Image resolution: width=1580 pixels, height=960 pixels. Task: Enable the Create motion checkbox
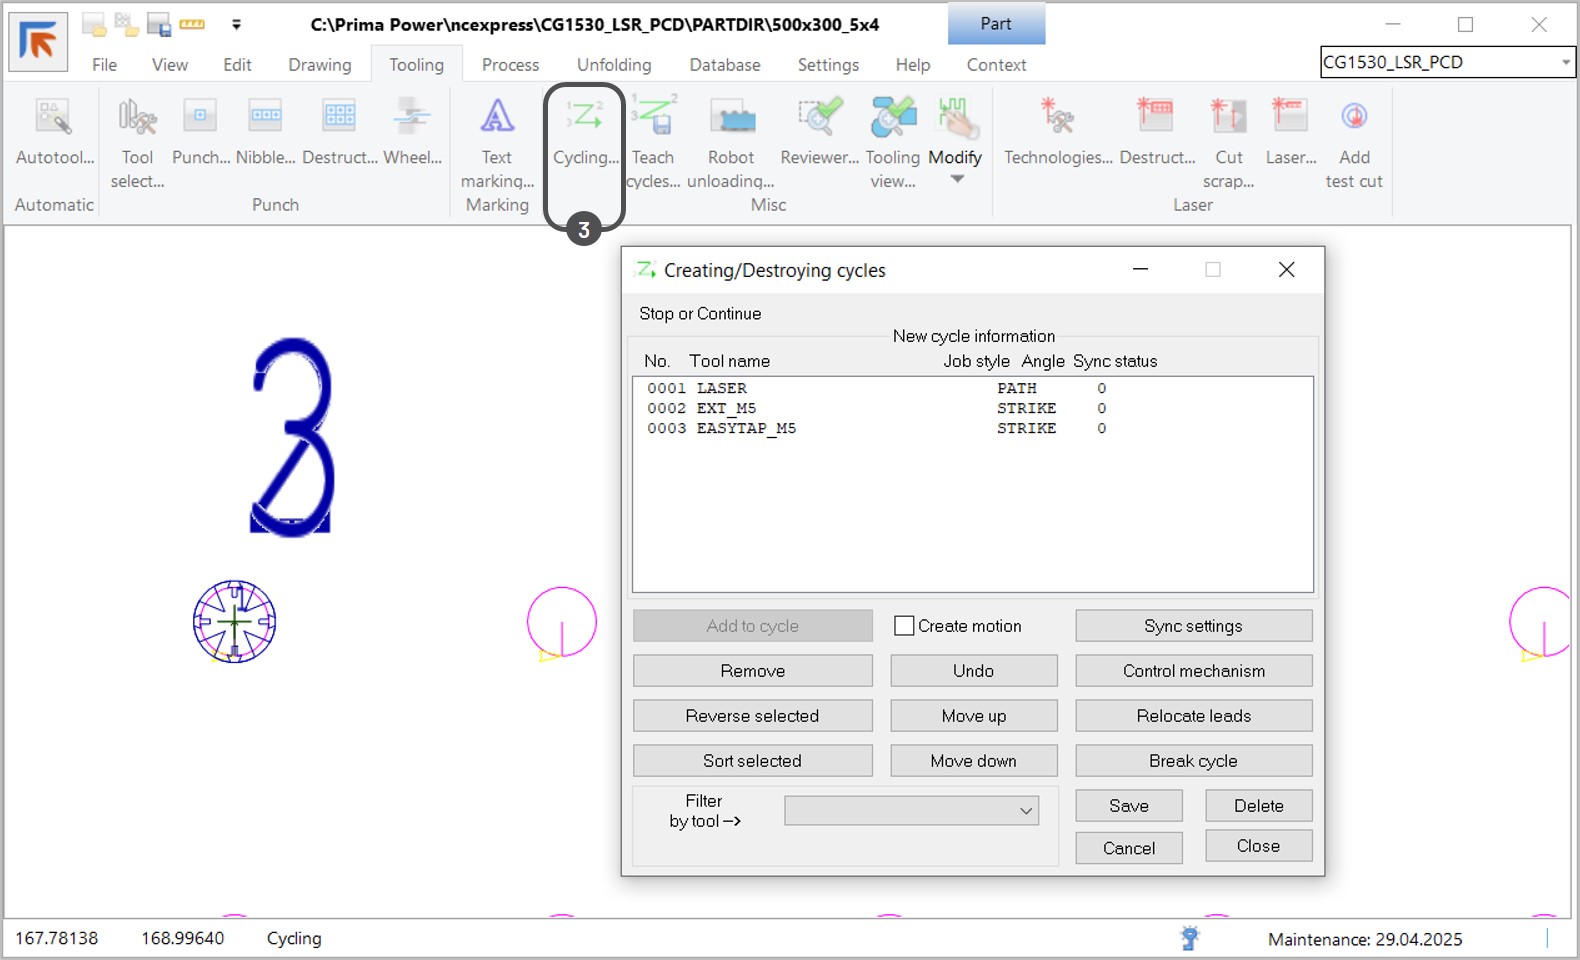904,626
